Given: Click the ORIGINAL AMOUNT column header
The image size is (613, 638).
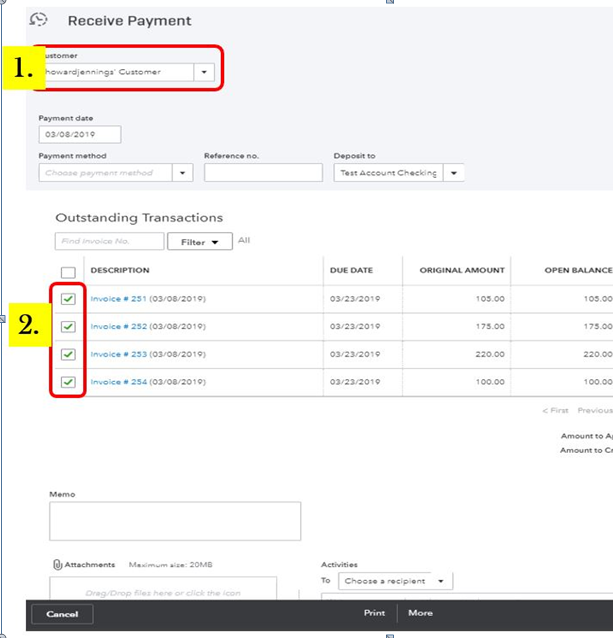Looking at the screenshot, I should [x=462, y=270].
